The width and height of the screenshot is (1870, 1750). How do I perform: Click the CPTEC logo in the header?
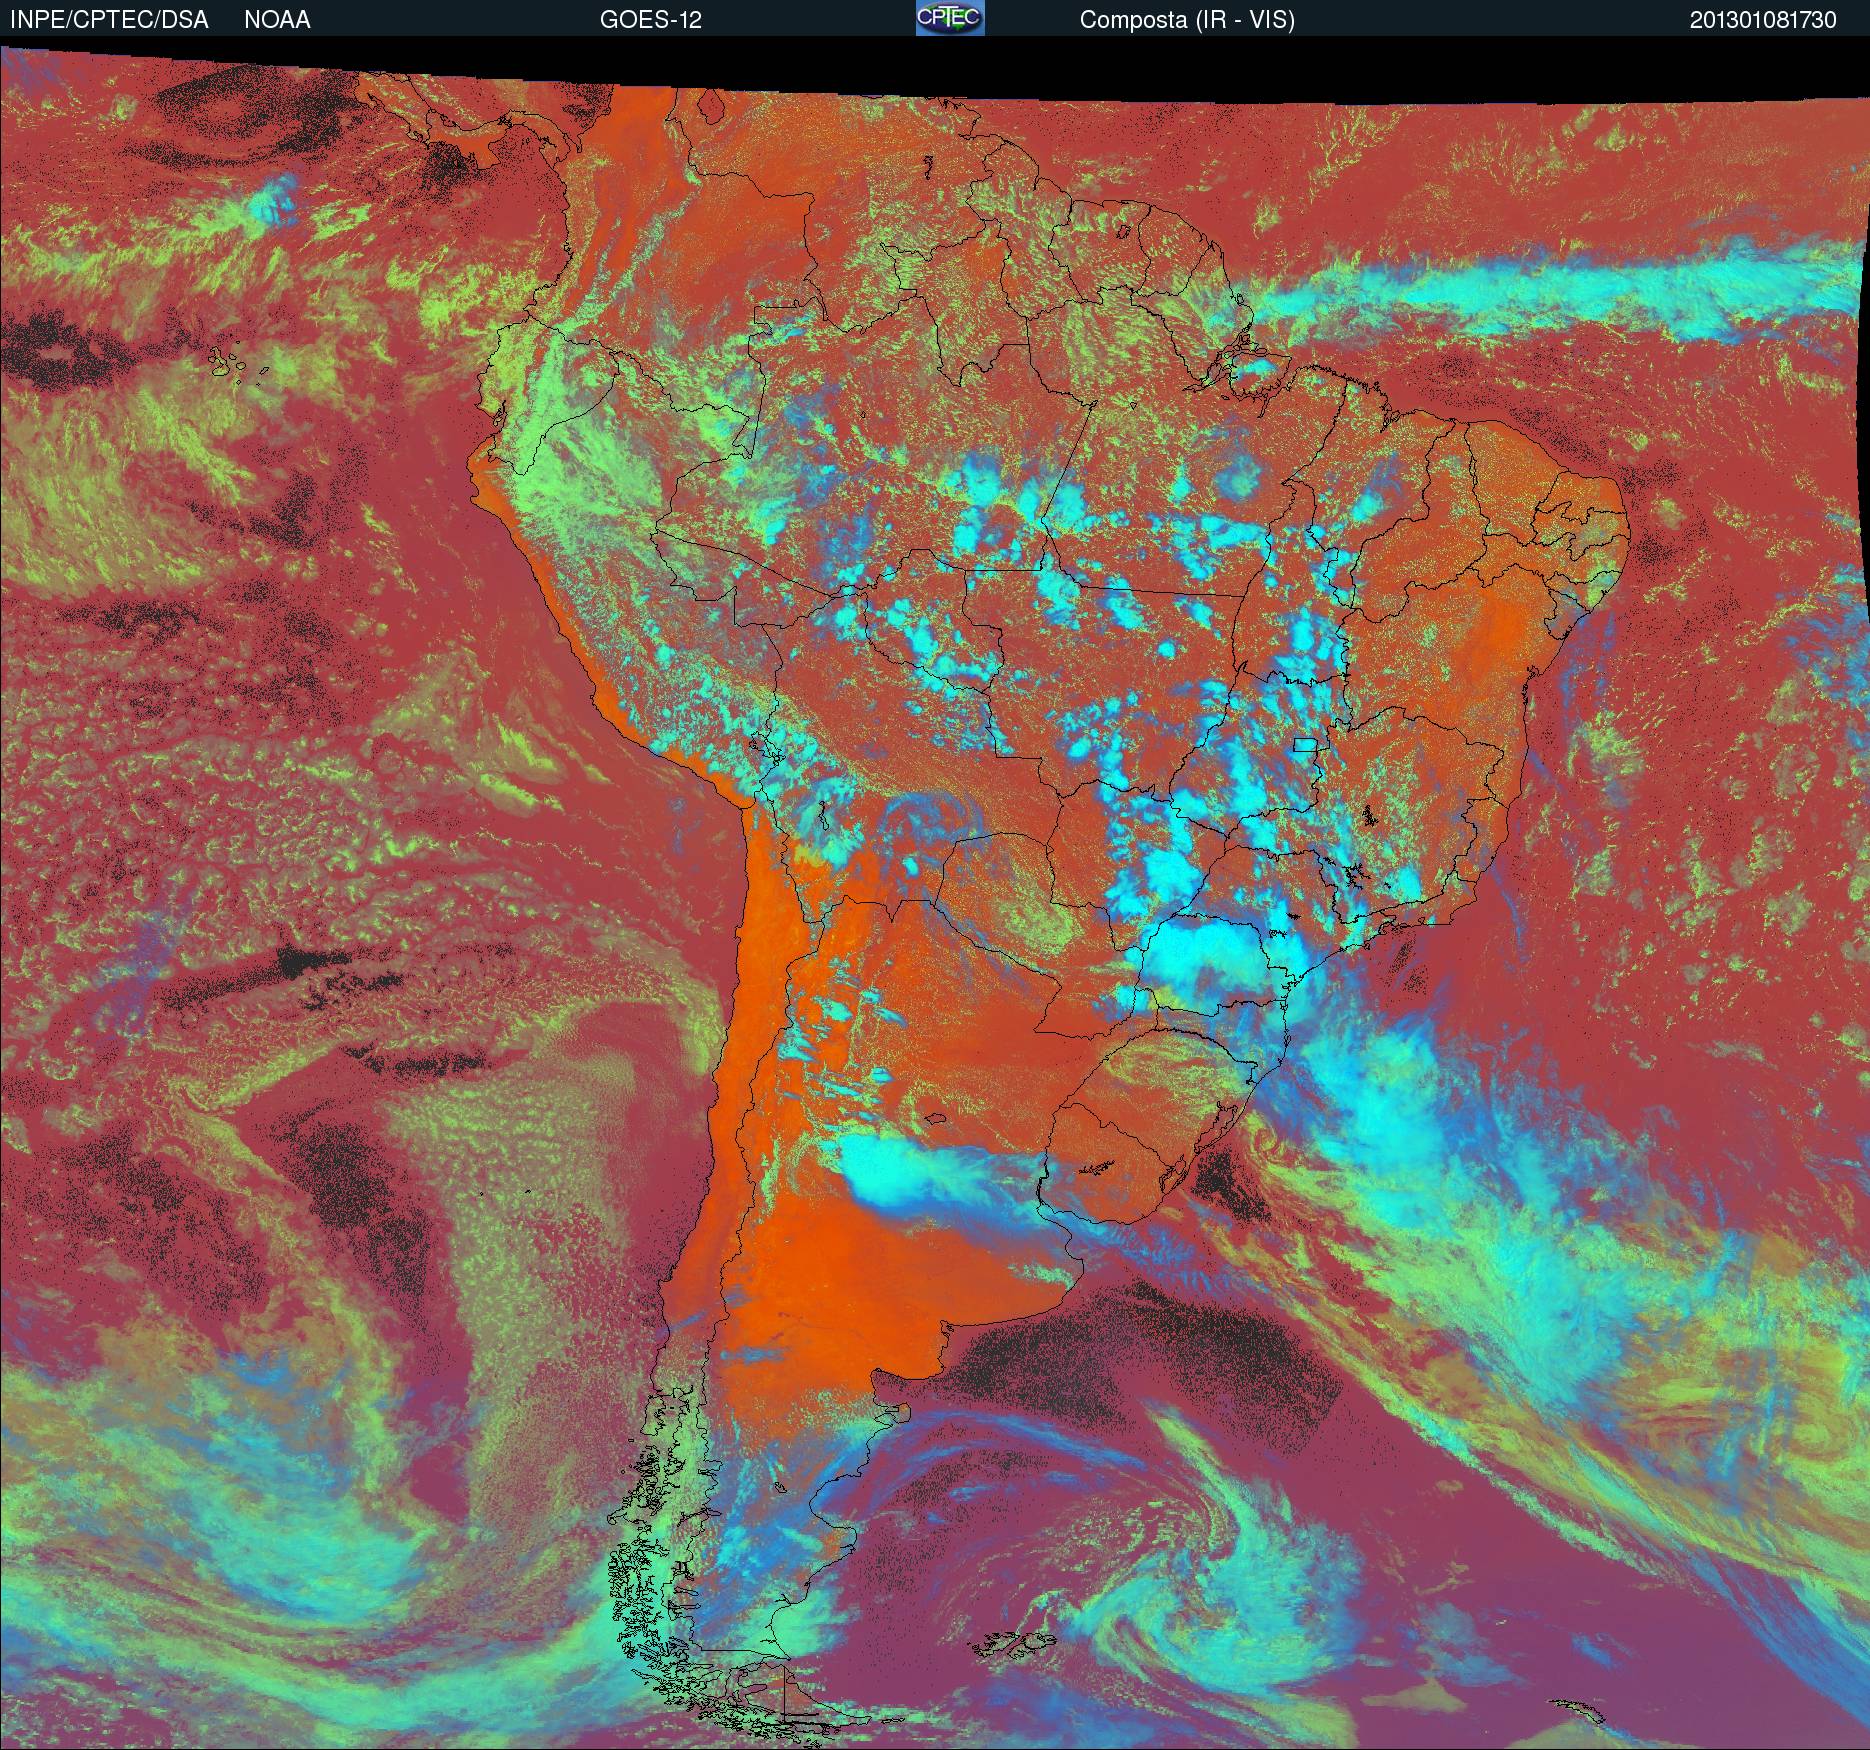(950, 18)
